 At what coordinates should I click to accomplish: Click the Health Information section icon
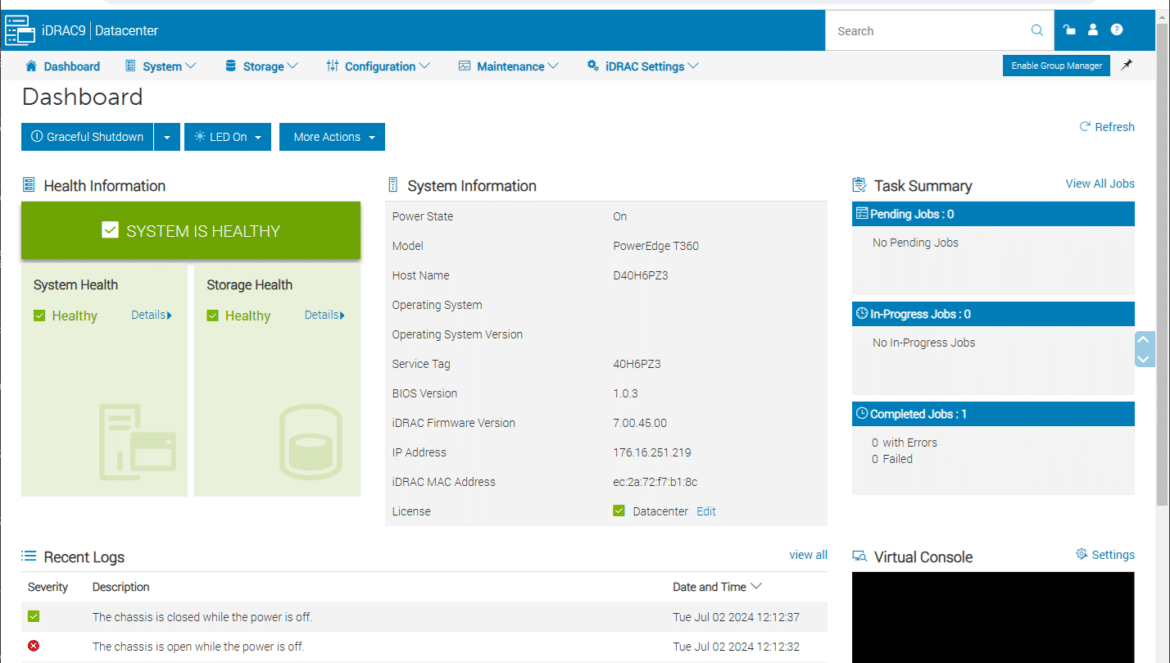pos(28,185)
